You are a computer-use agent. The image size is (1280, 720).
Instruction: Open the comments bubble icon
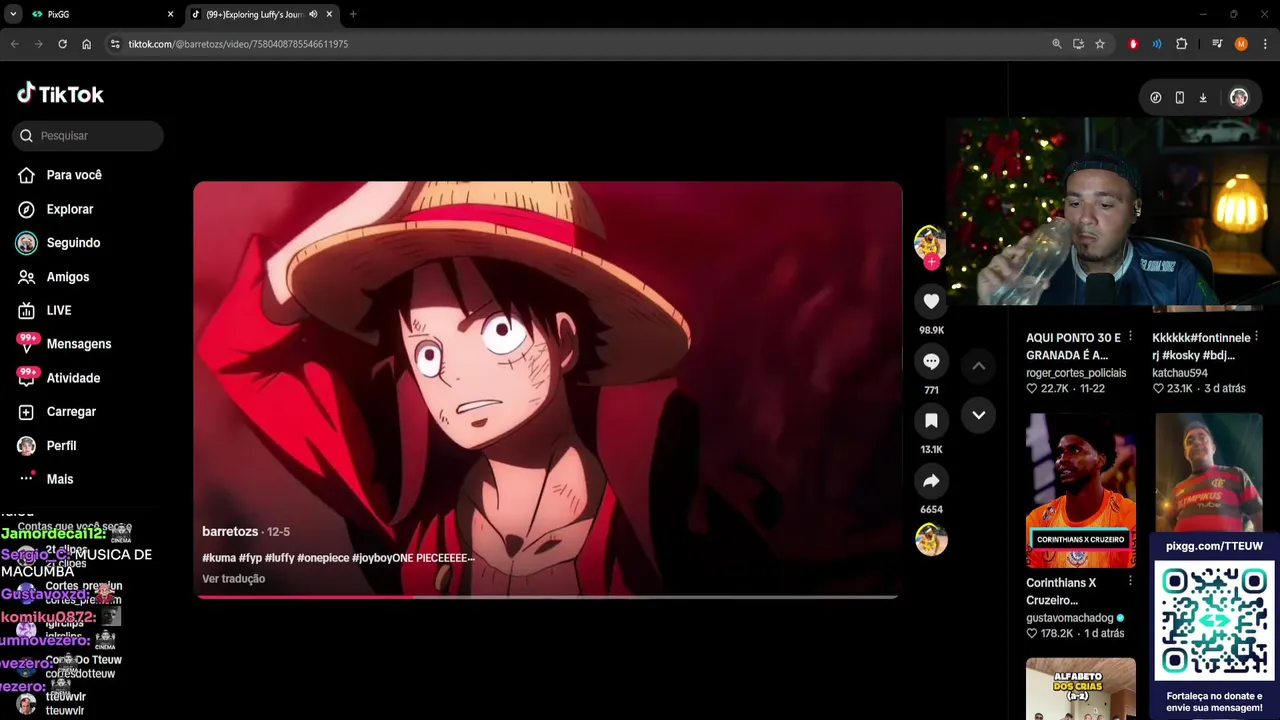931,361
